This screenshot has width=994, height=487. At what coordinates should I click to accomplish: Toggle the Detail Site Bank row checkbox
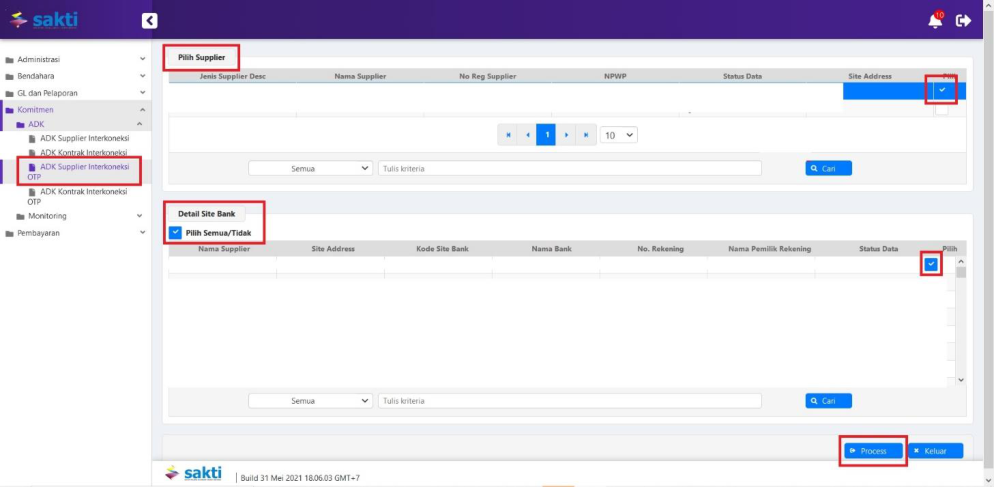931,264
